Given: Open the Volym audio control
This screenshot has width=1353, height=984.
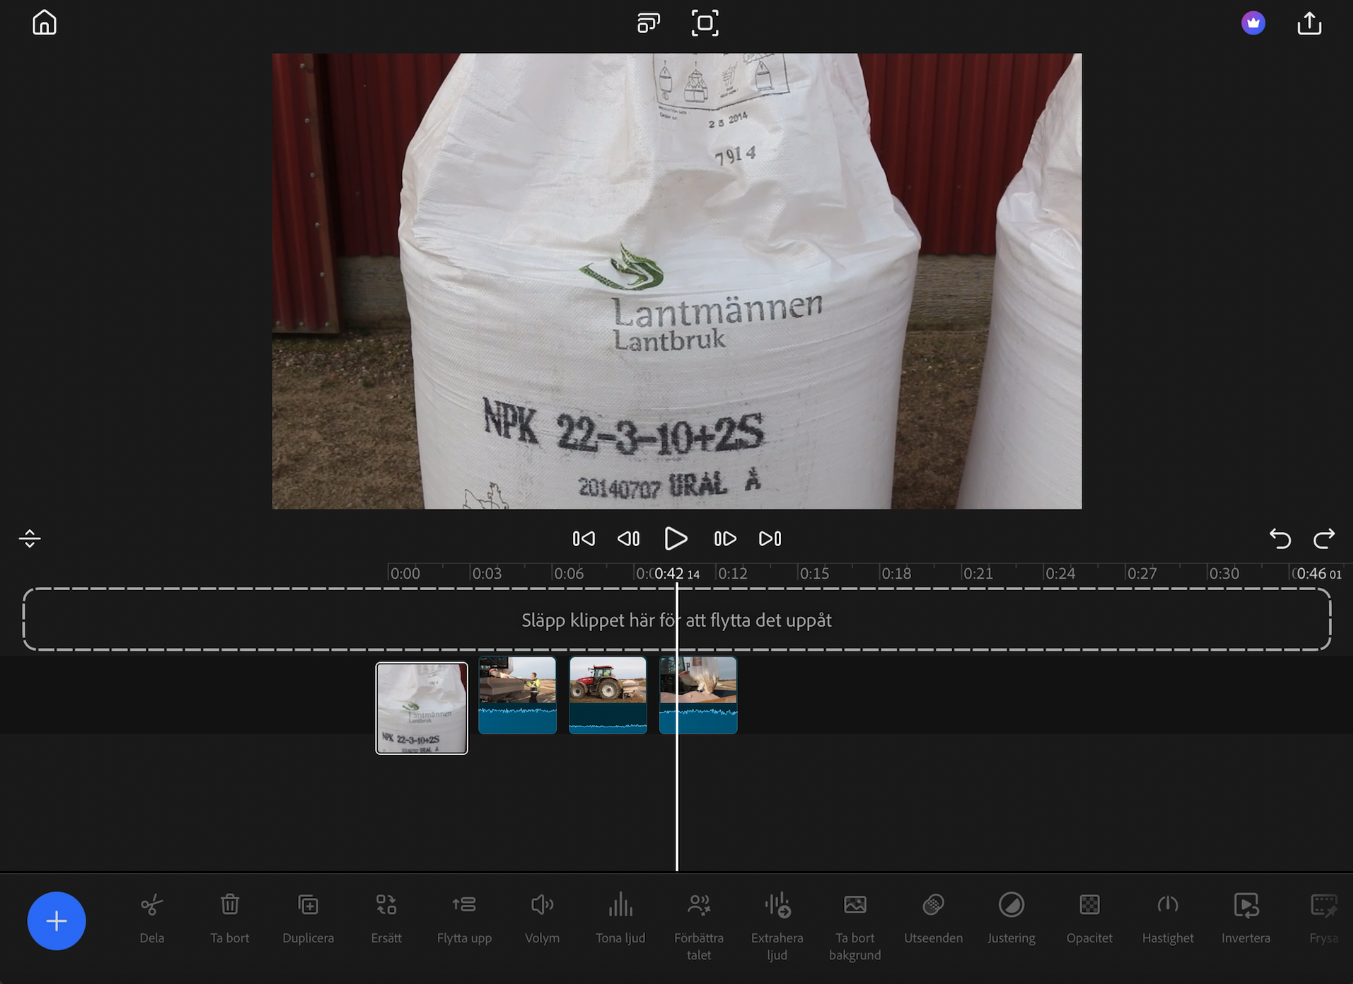Looking at the screenshot, I should click(x=542, y=917).
